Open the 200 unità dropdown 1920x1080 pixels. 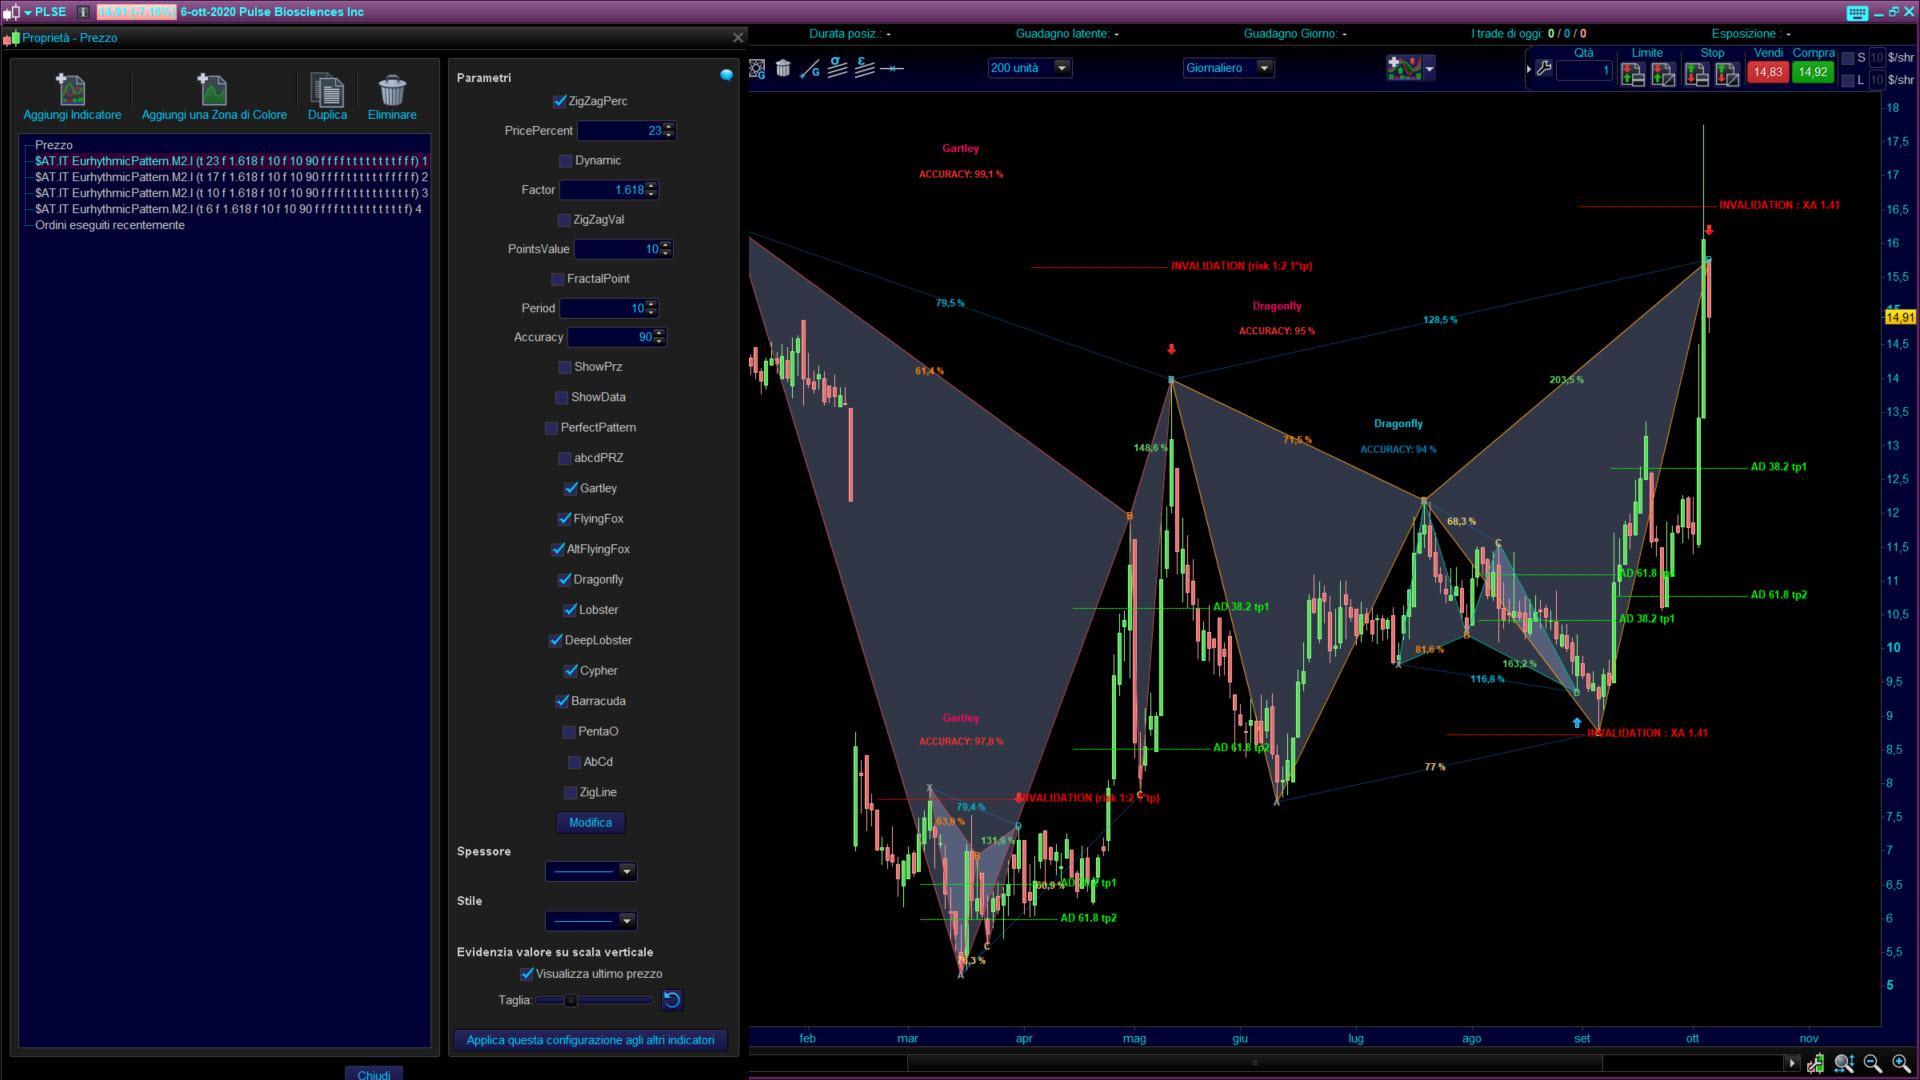click(1062, 68)
